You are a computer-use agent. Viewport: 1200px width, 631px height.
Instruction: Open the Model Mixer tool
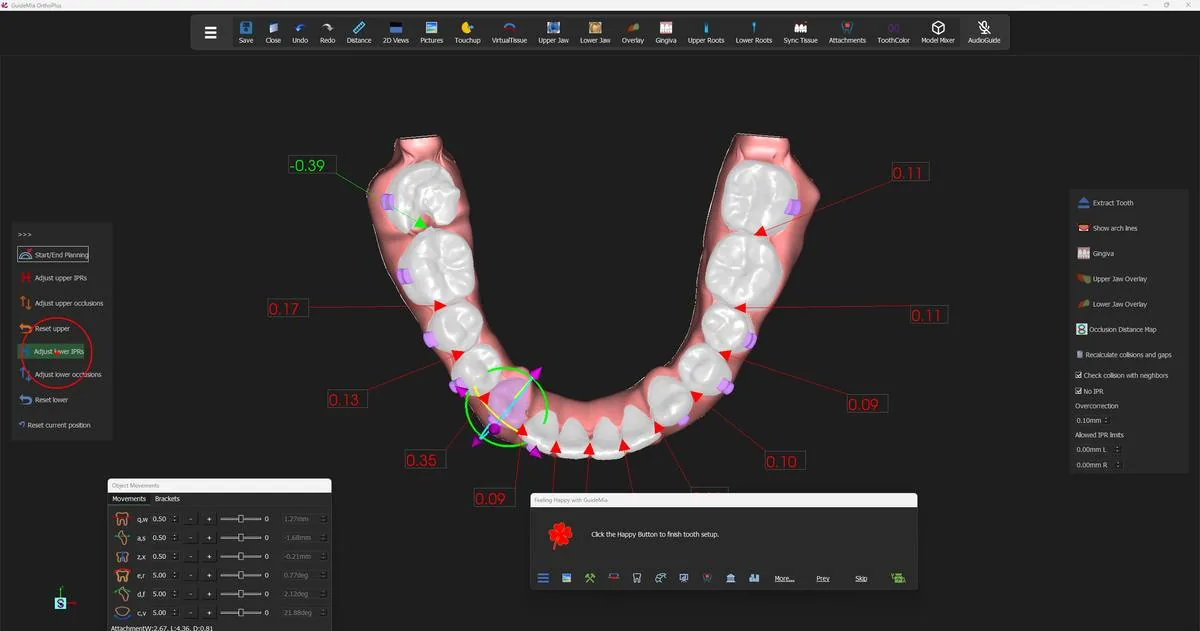pos(937,32)
